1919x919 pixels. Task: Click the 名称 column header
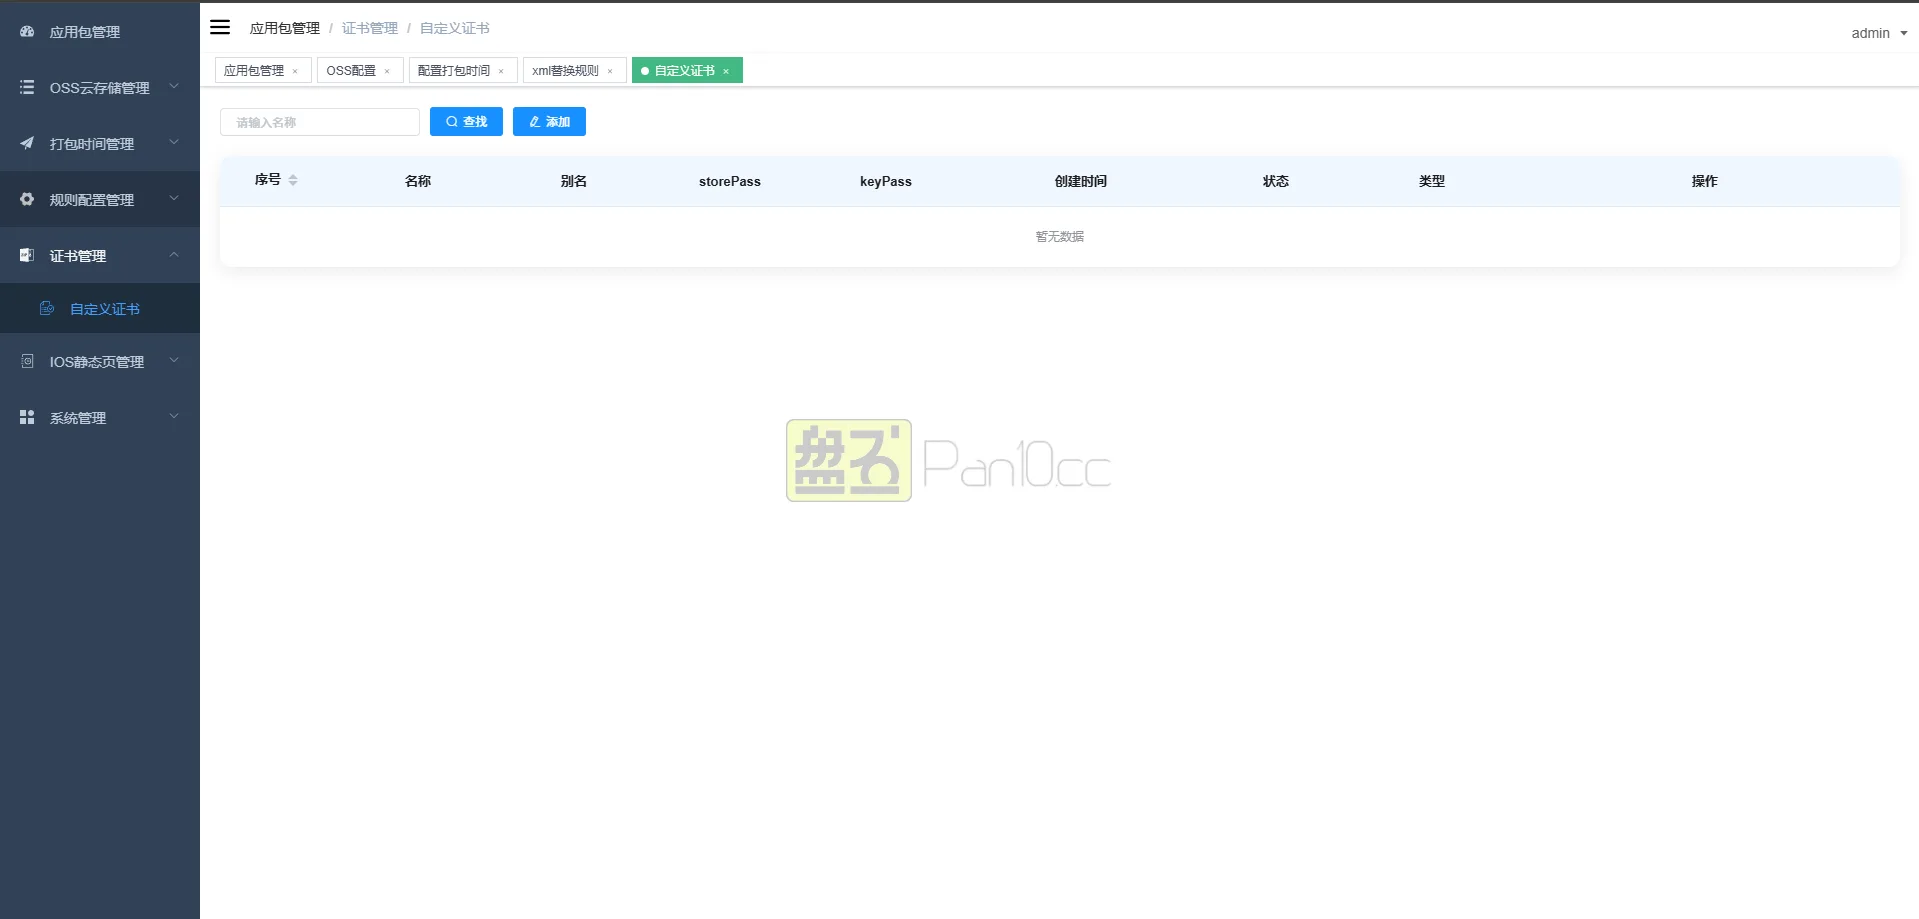pos(418,181)
